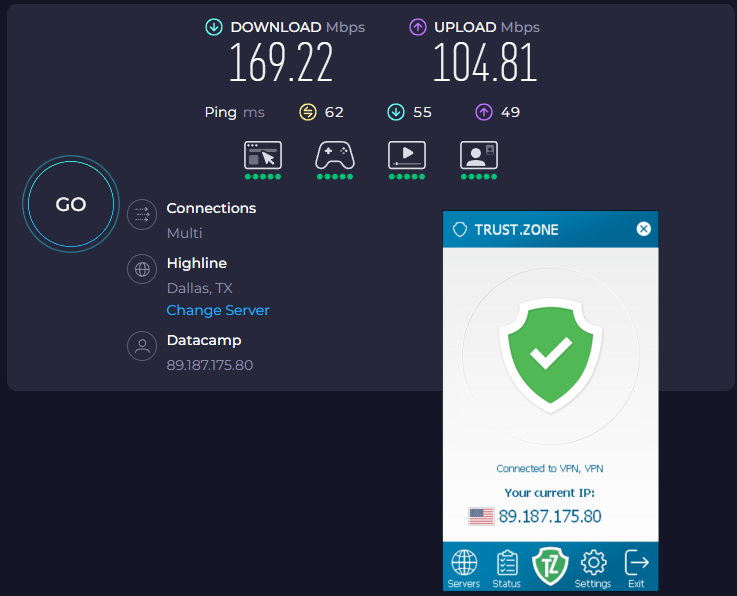Click Exit in Trust.Zone
Viewport: 737px width, 596px height.
point(636,568)
